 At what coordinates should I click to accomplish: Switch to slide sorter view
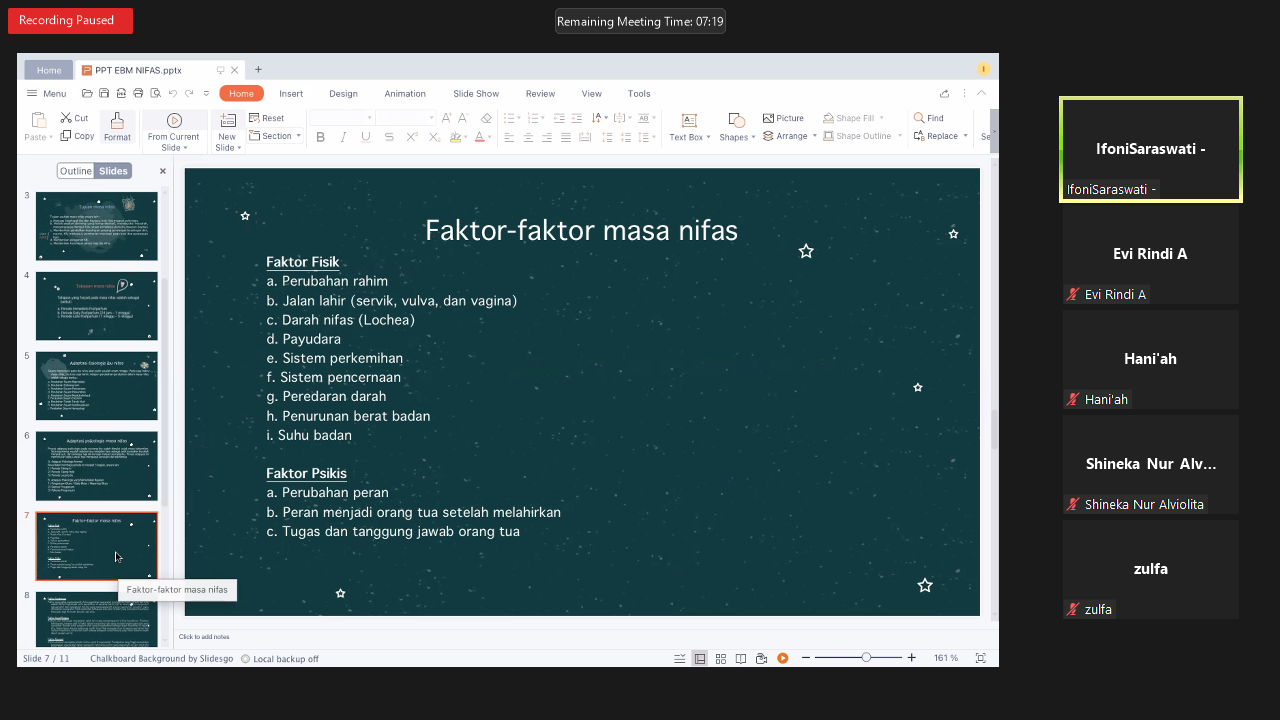point(720,658)
